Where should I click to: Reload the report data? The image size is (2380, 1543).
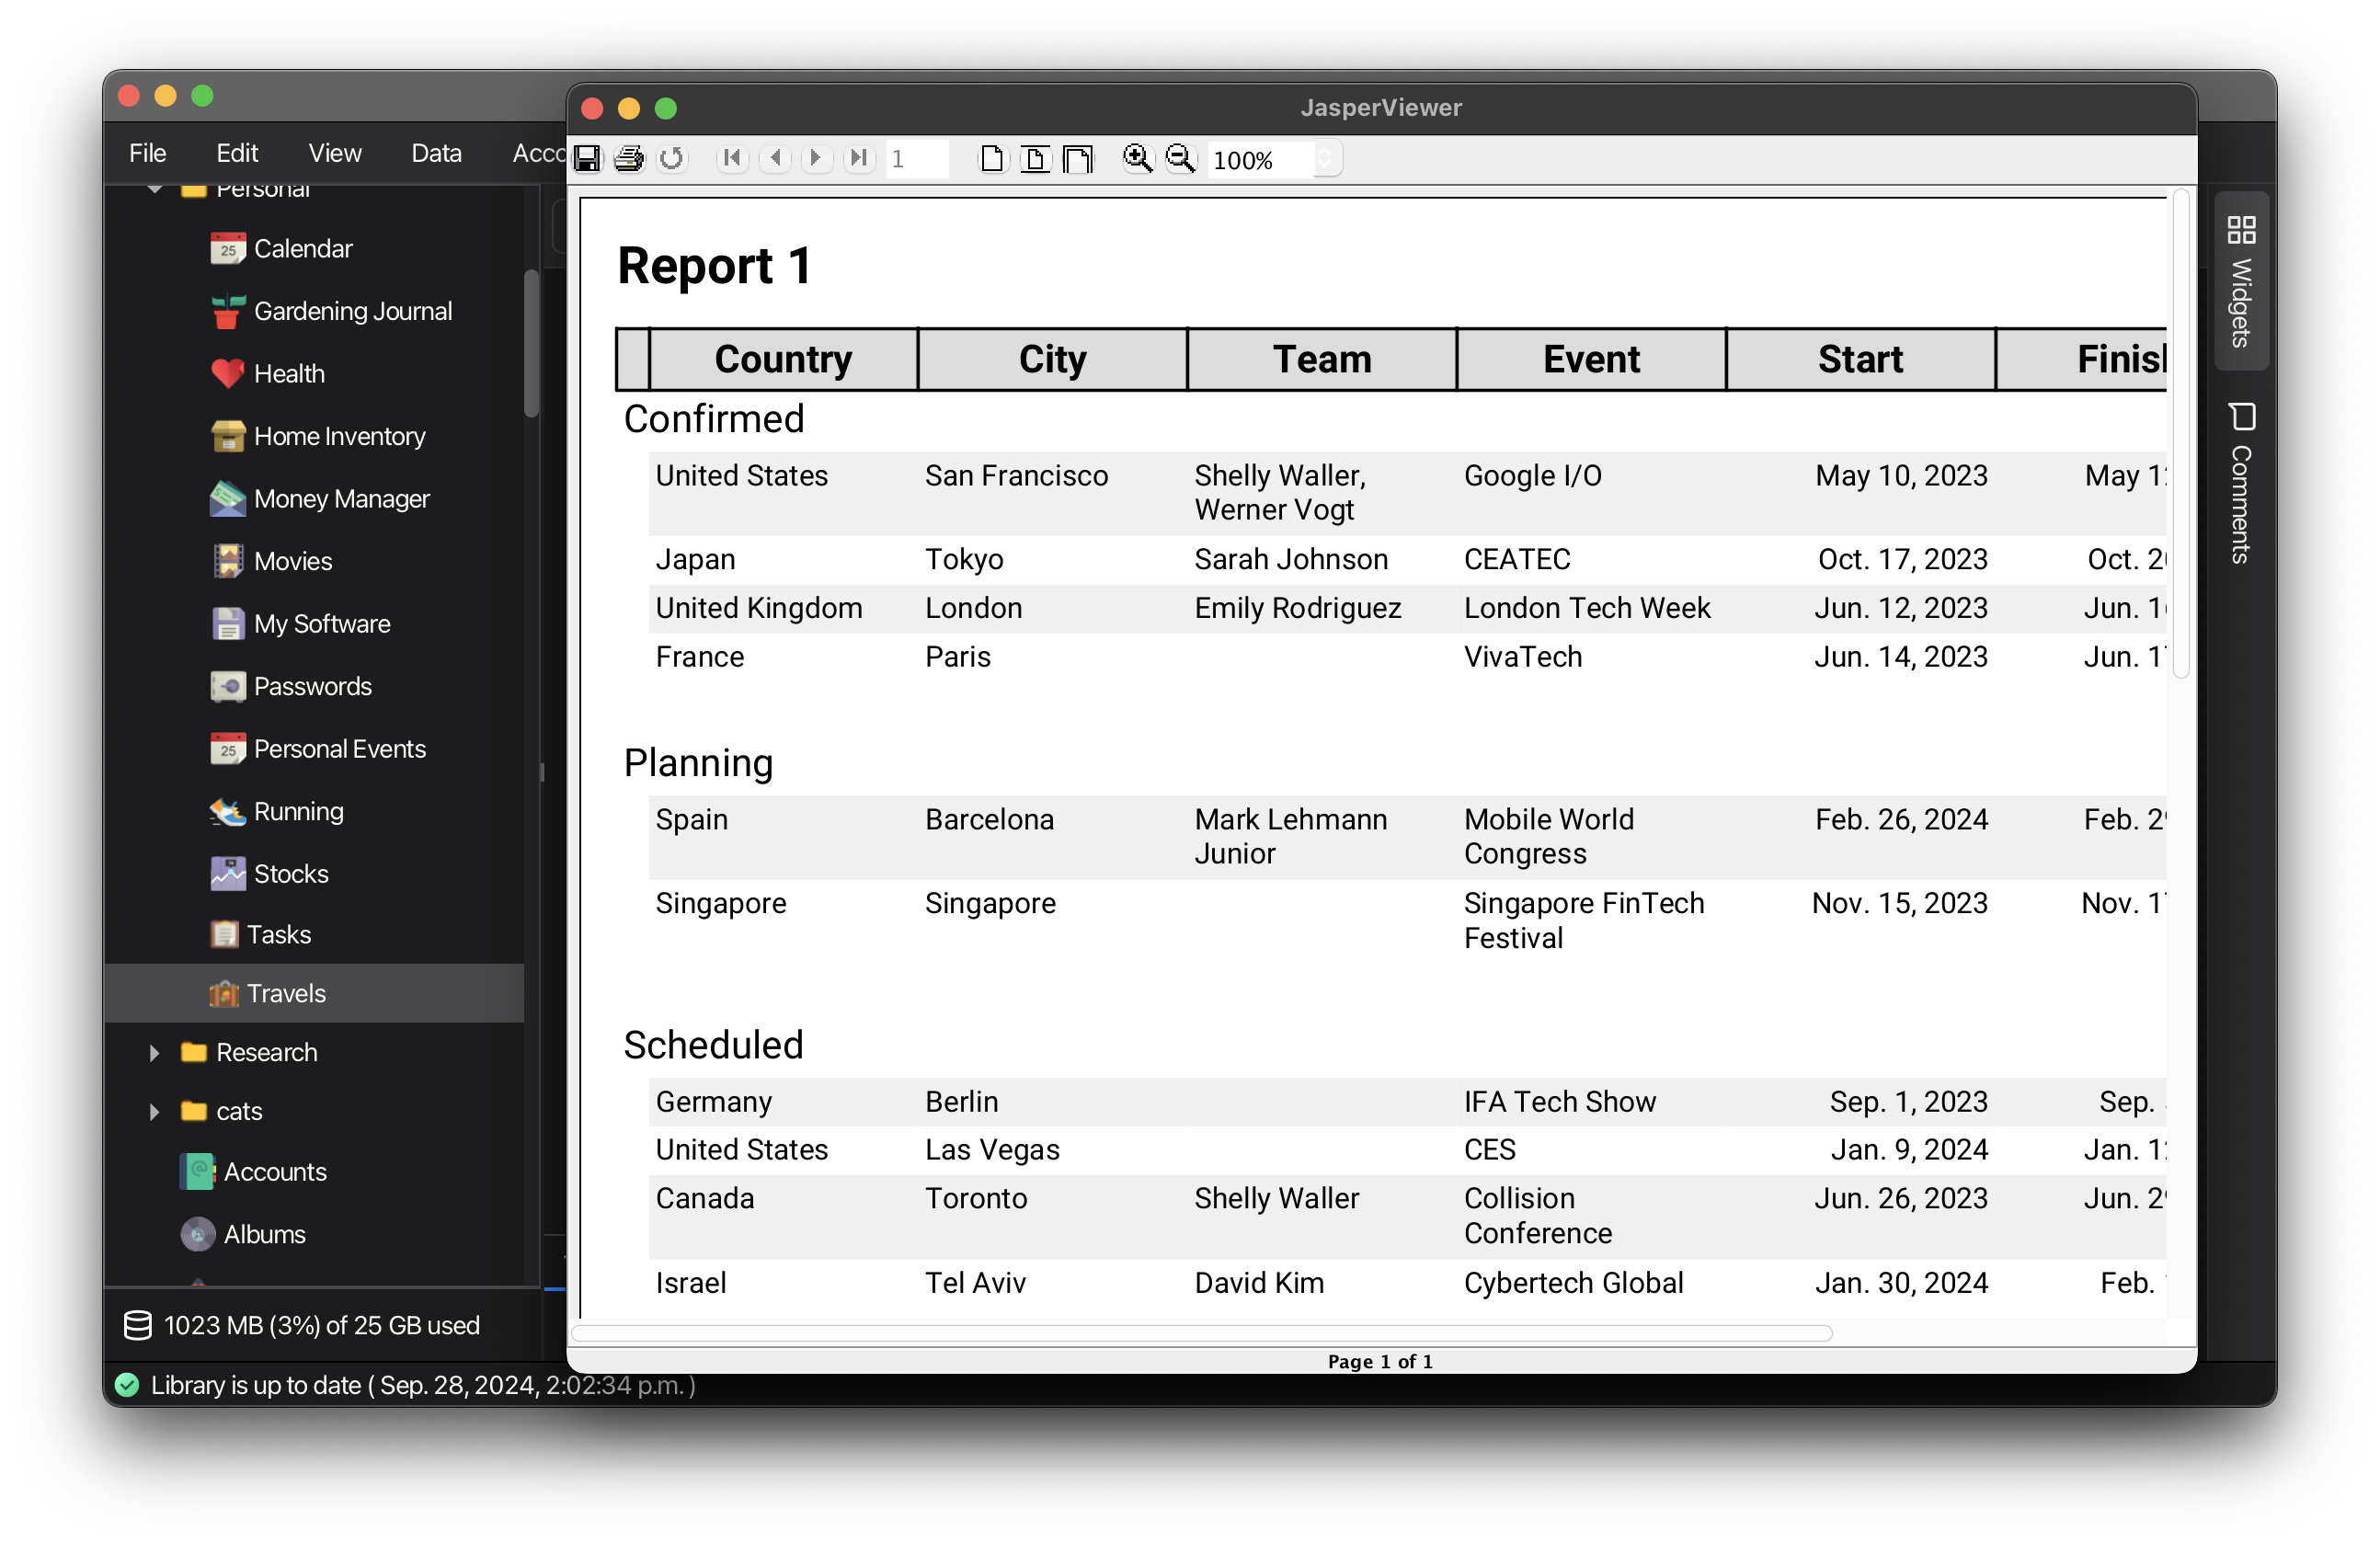pyautogui.click(x=671, y=158)
